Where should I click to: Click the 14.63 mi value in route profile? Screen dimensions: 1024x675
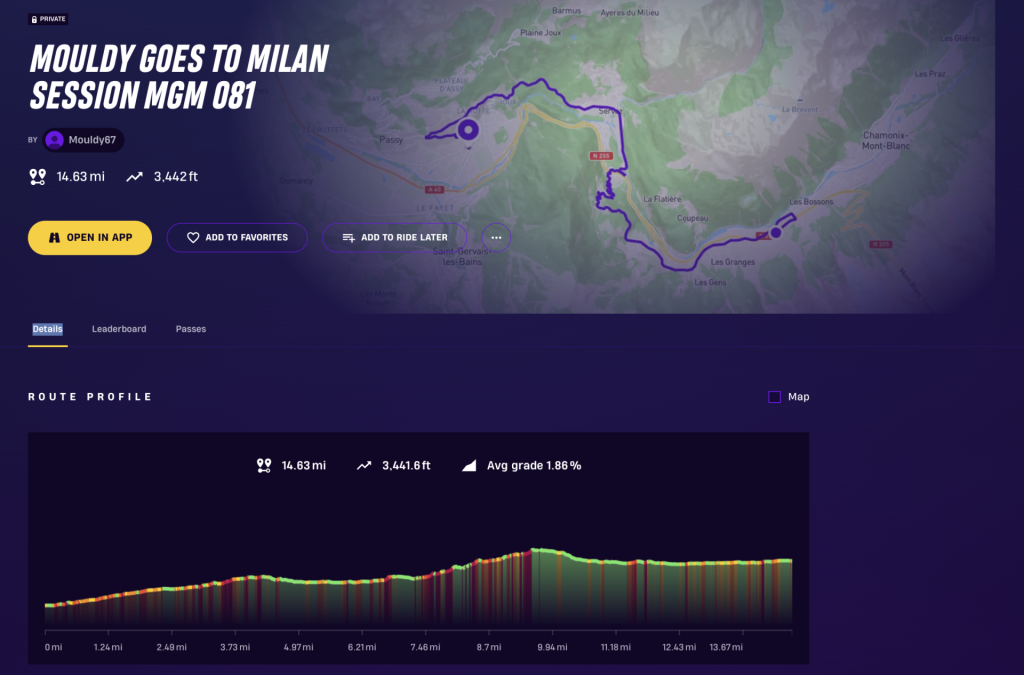[x=304, y=465]
